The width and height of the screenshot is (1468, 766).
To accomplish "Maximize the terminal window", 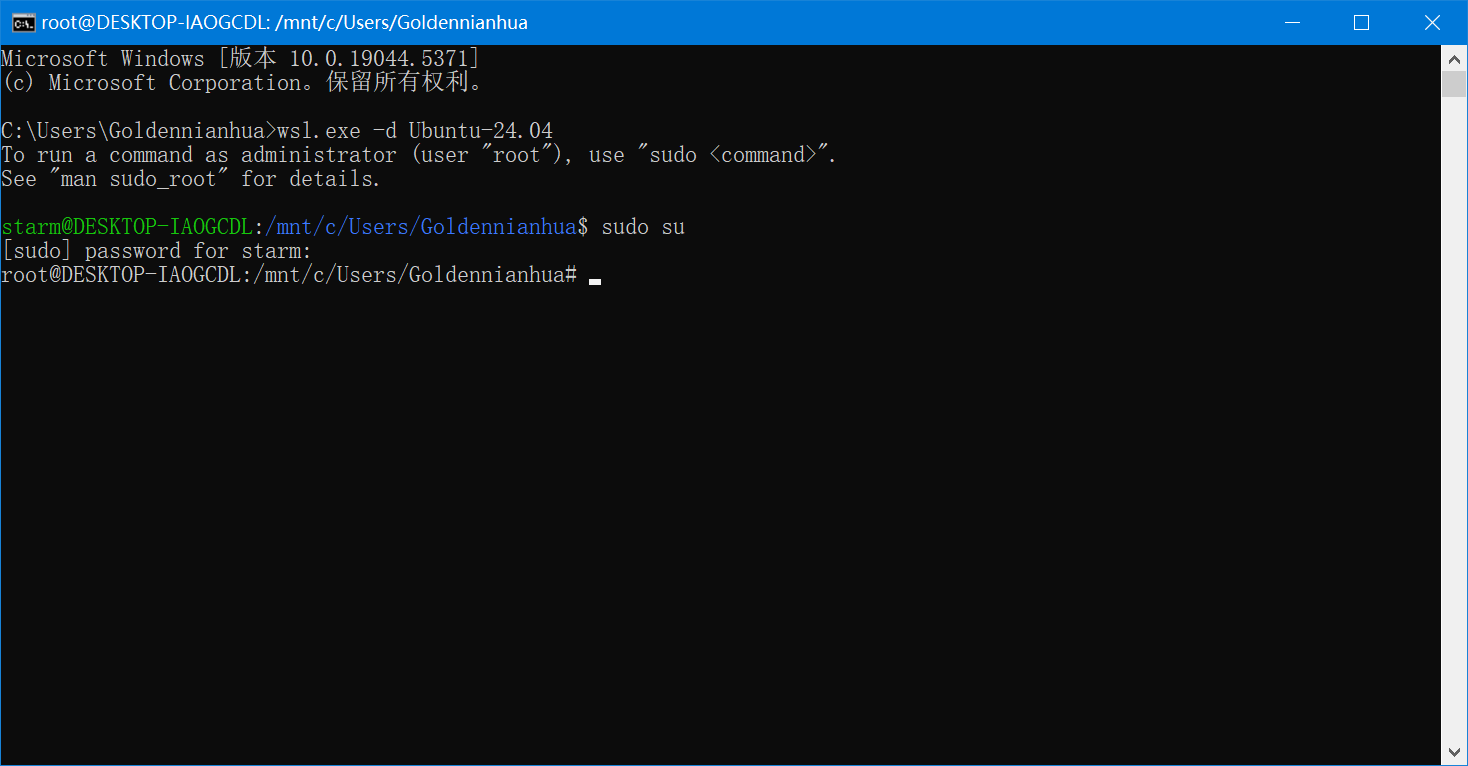I will click(1360, 22).
